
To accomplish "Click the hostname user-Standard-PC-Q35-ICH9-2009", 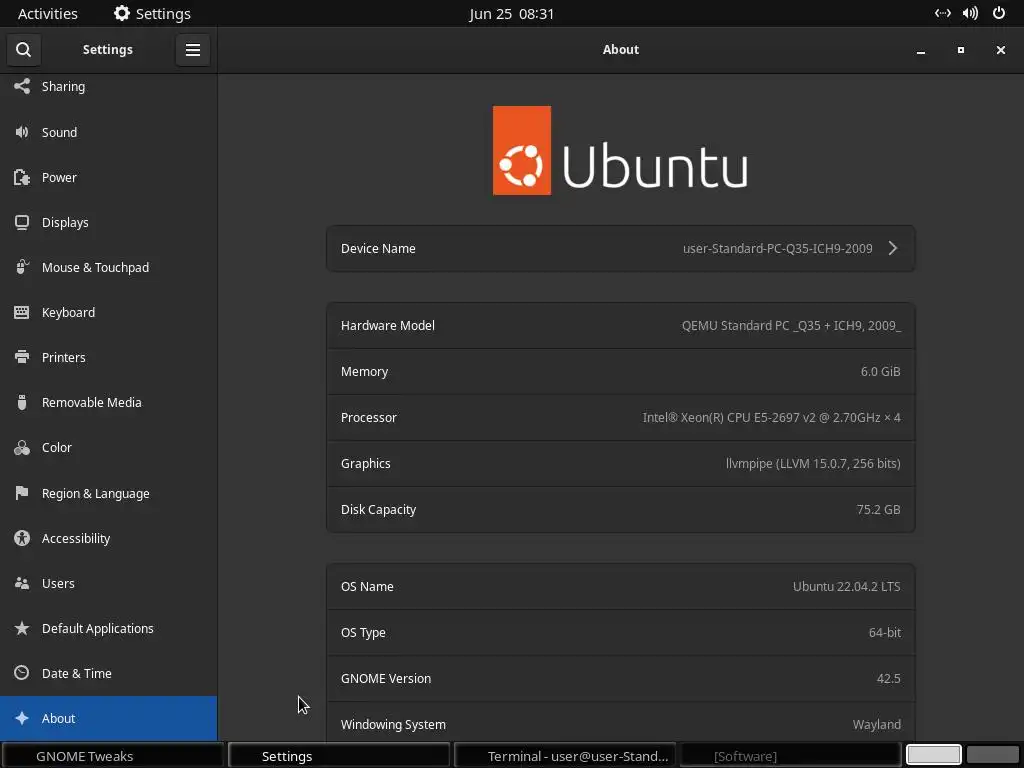I will pos(777,248).
